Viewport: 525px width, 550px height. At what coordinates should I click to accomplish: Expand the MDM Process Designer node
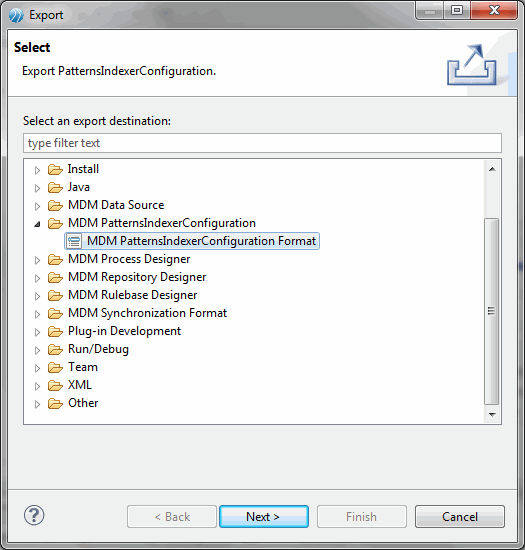(37, 260)
